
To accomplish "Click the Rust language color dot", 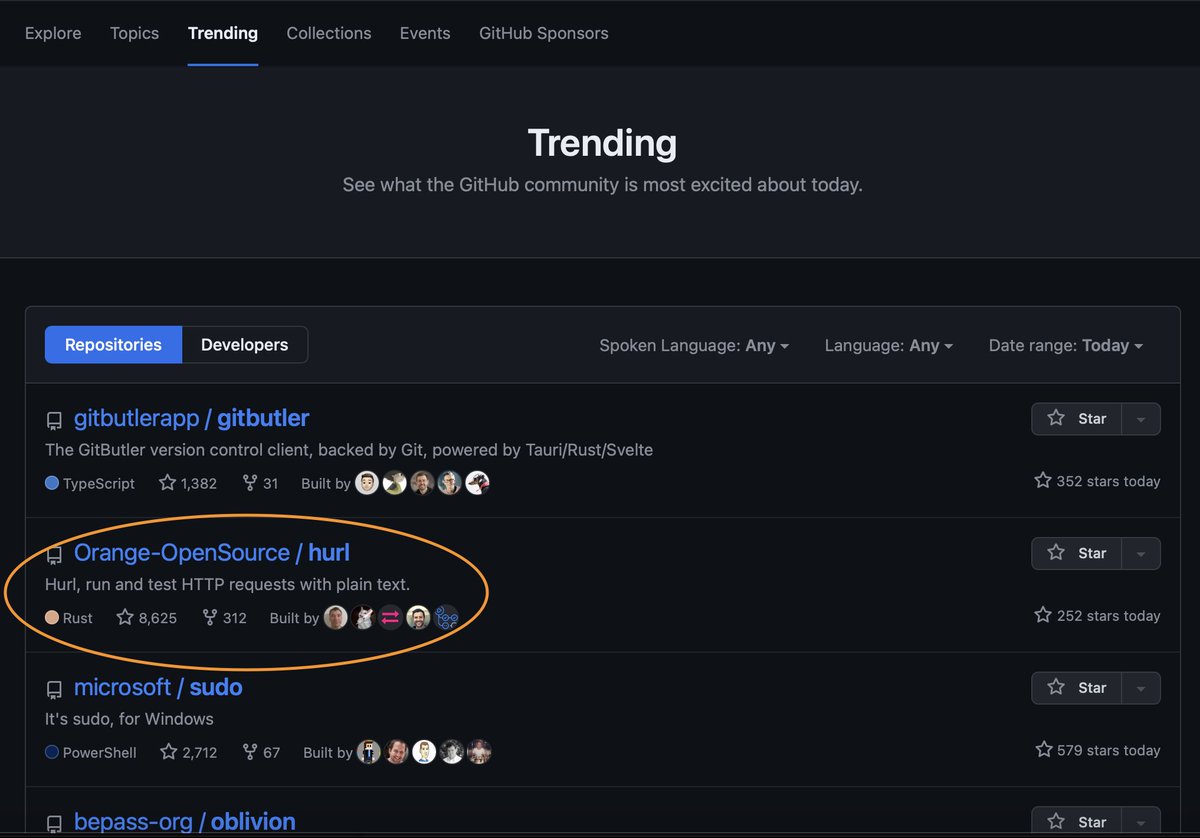I will 52,618.
